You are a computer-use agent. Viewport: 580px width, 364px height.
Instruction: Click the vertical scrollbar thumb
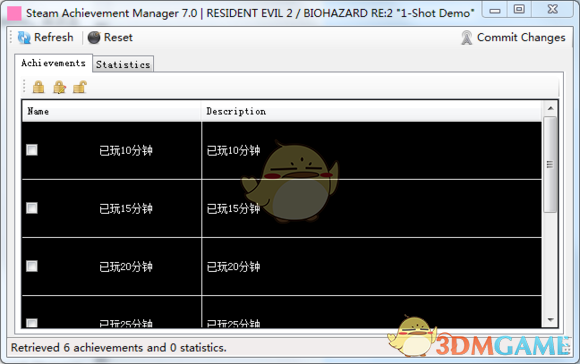pyautogui.click(x=550, y=164)
